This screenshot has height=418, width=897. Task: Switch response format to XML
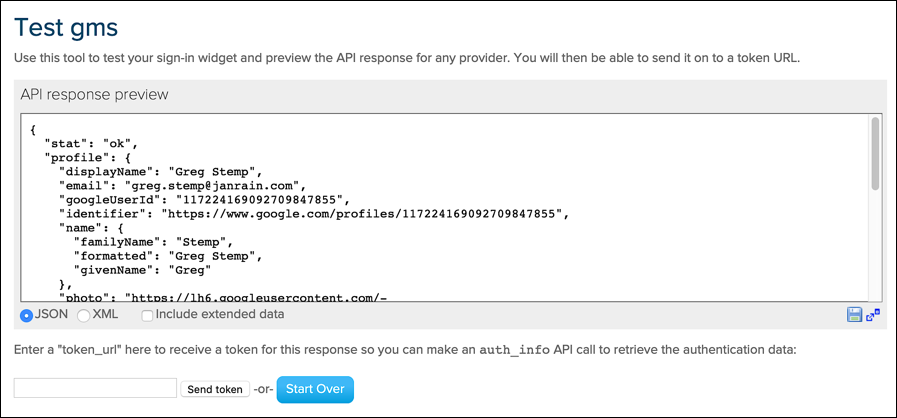pyautogui.click(x=84, y=315)
